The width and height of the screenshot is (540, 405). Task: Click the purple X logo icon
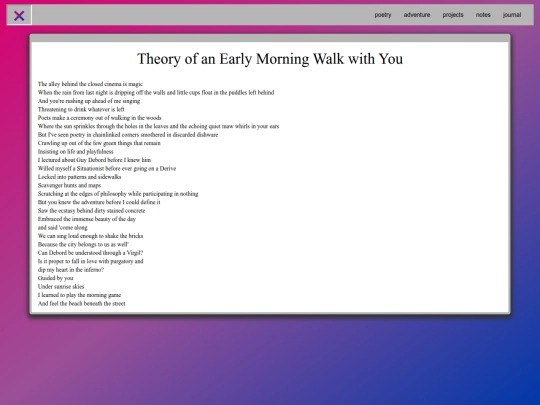(x=19, y=15)
